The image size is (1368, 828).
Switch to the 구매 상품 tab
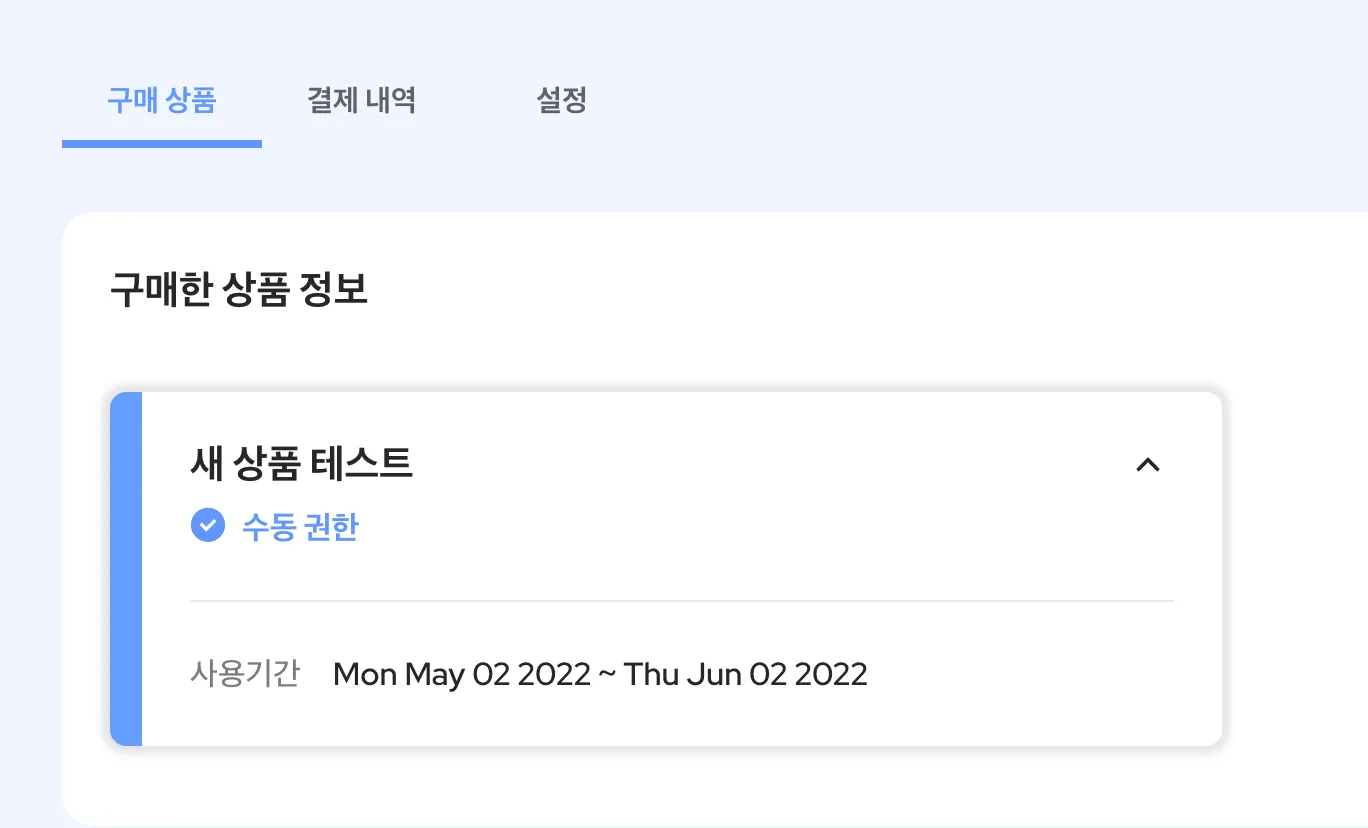point(161,100)
